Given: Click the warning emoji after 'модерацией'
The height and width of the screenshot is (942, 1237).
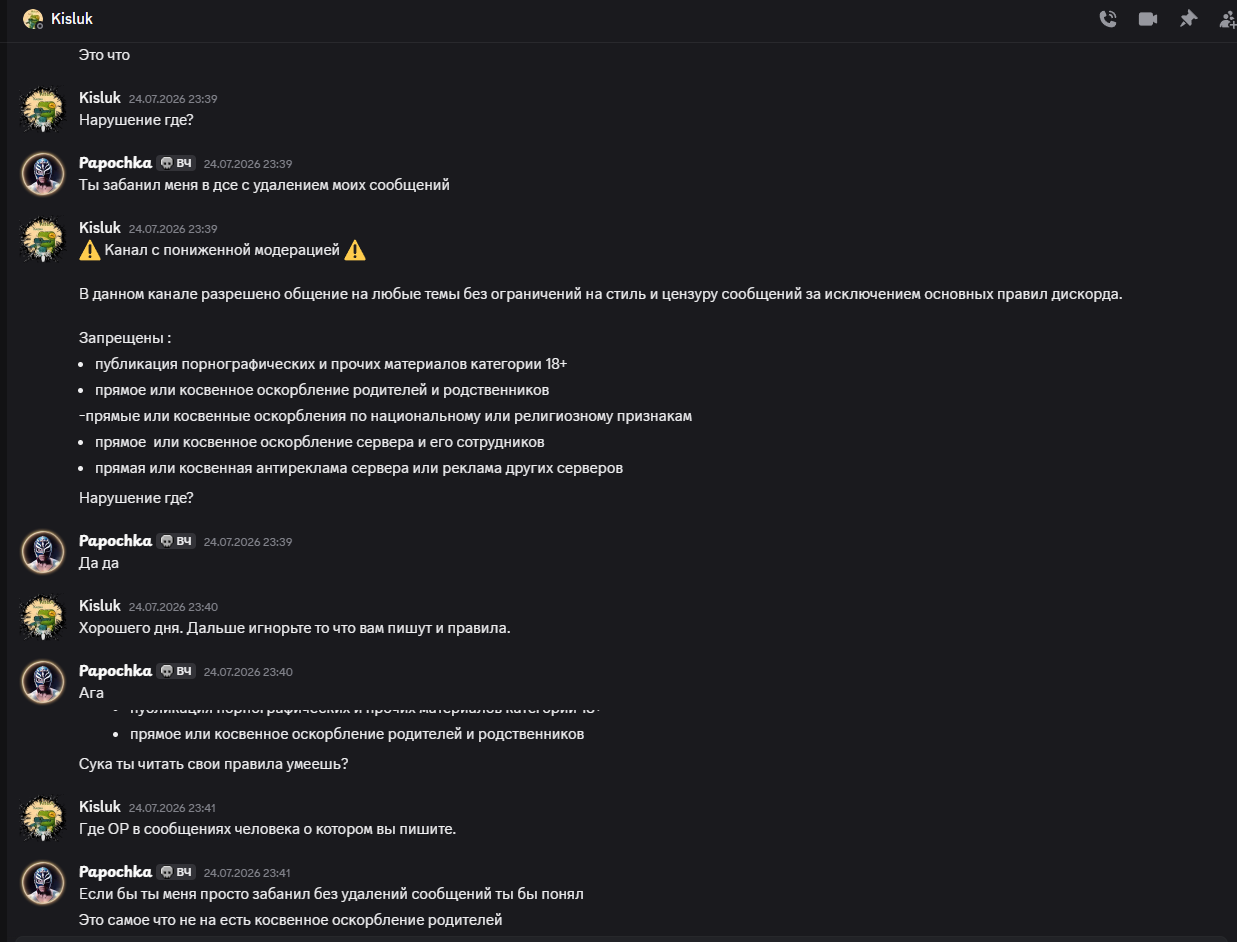Looking at the screenshot, I should (x=355, y=250).
